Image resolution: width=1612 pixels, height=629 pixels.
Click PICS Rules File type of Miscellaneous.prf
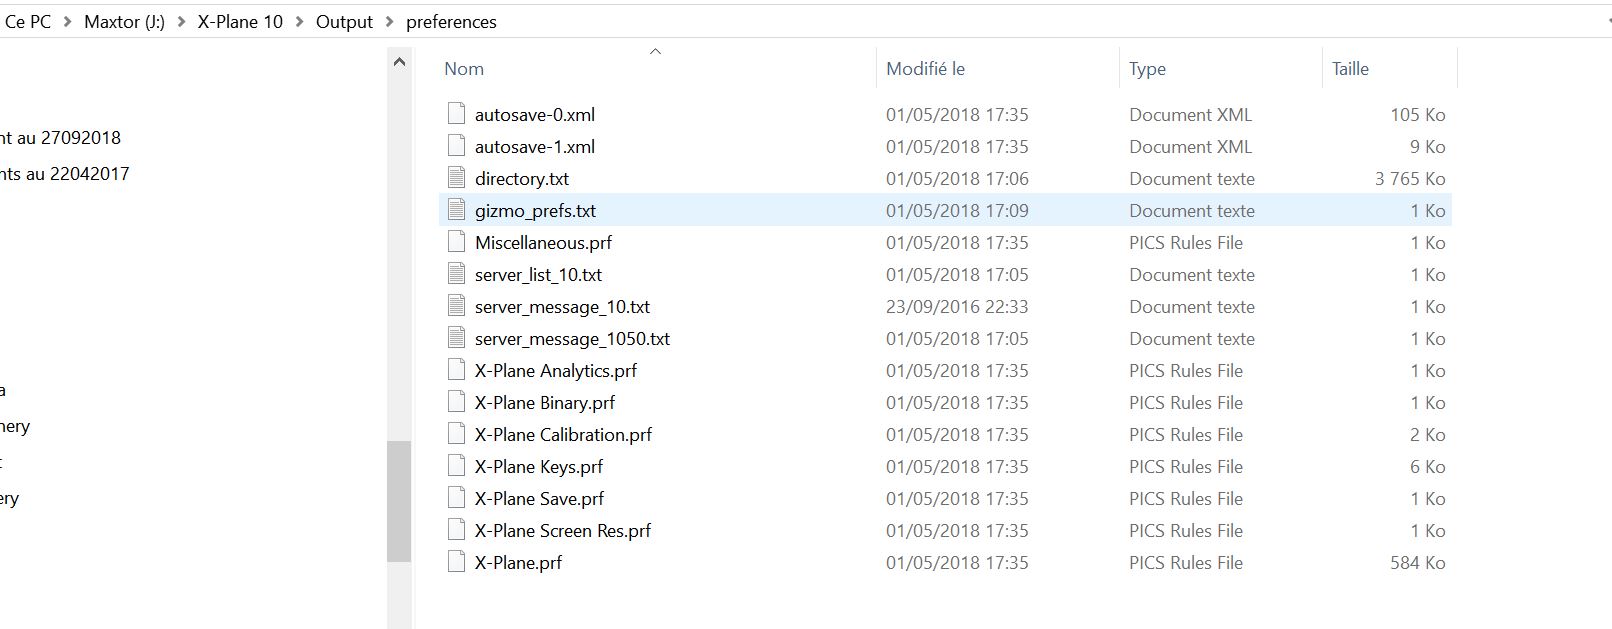coord(1186,243)
